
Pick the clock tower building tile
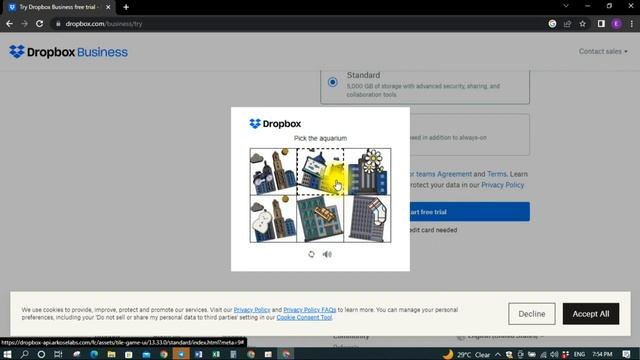coord(273,171)
